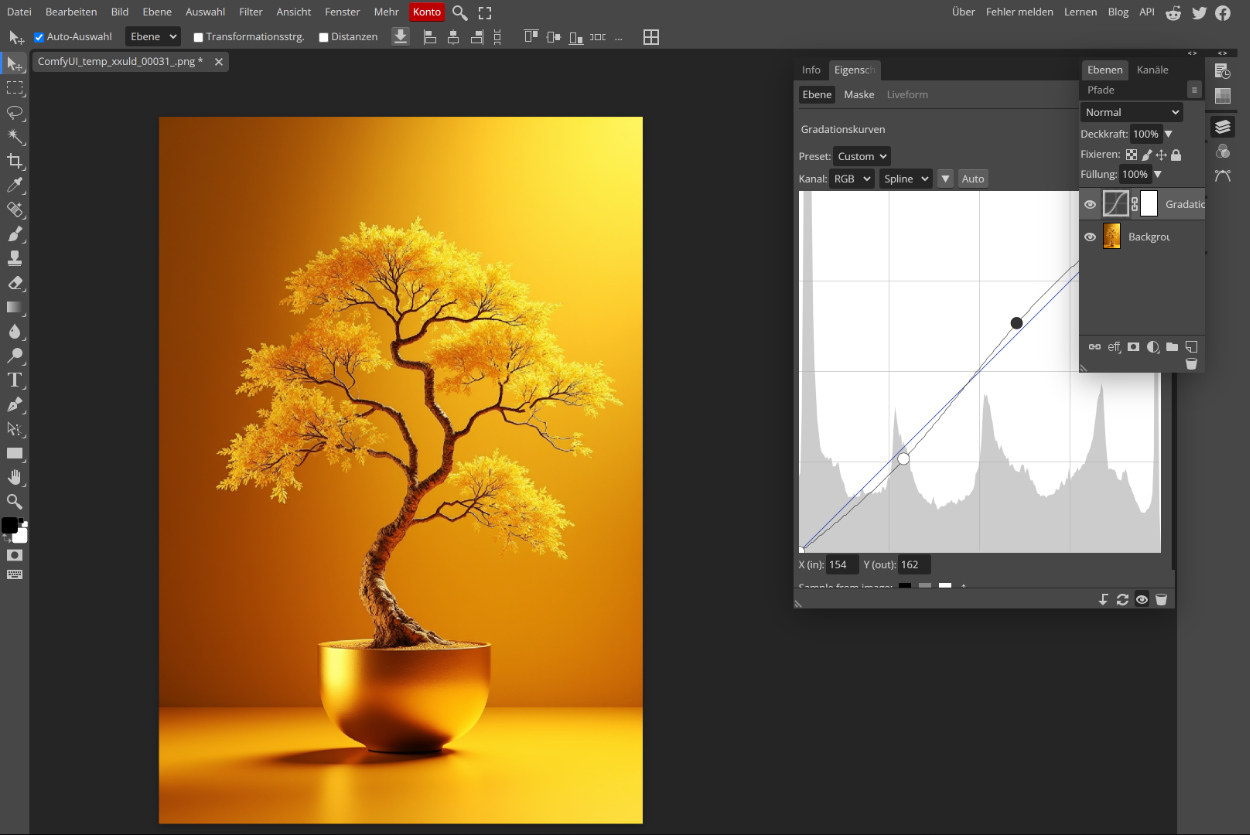
Task: Select the Eyedropper tool
Action: (x=15, y=186)
